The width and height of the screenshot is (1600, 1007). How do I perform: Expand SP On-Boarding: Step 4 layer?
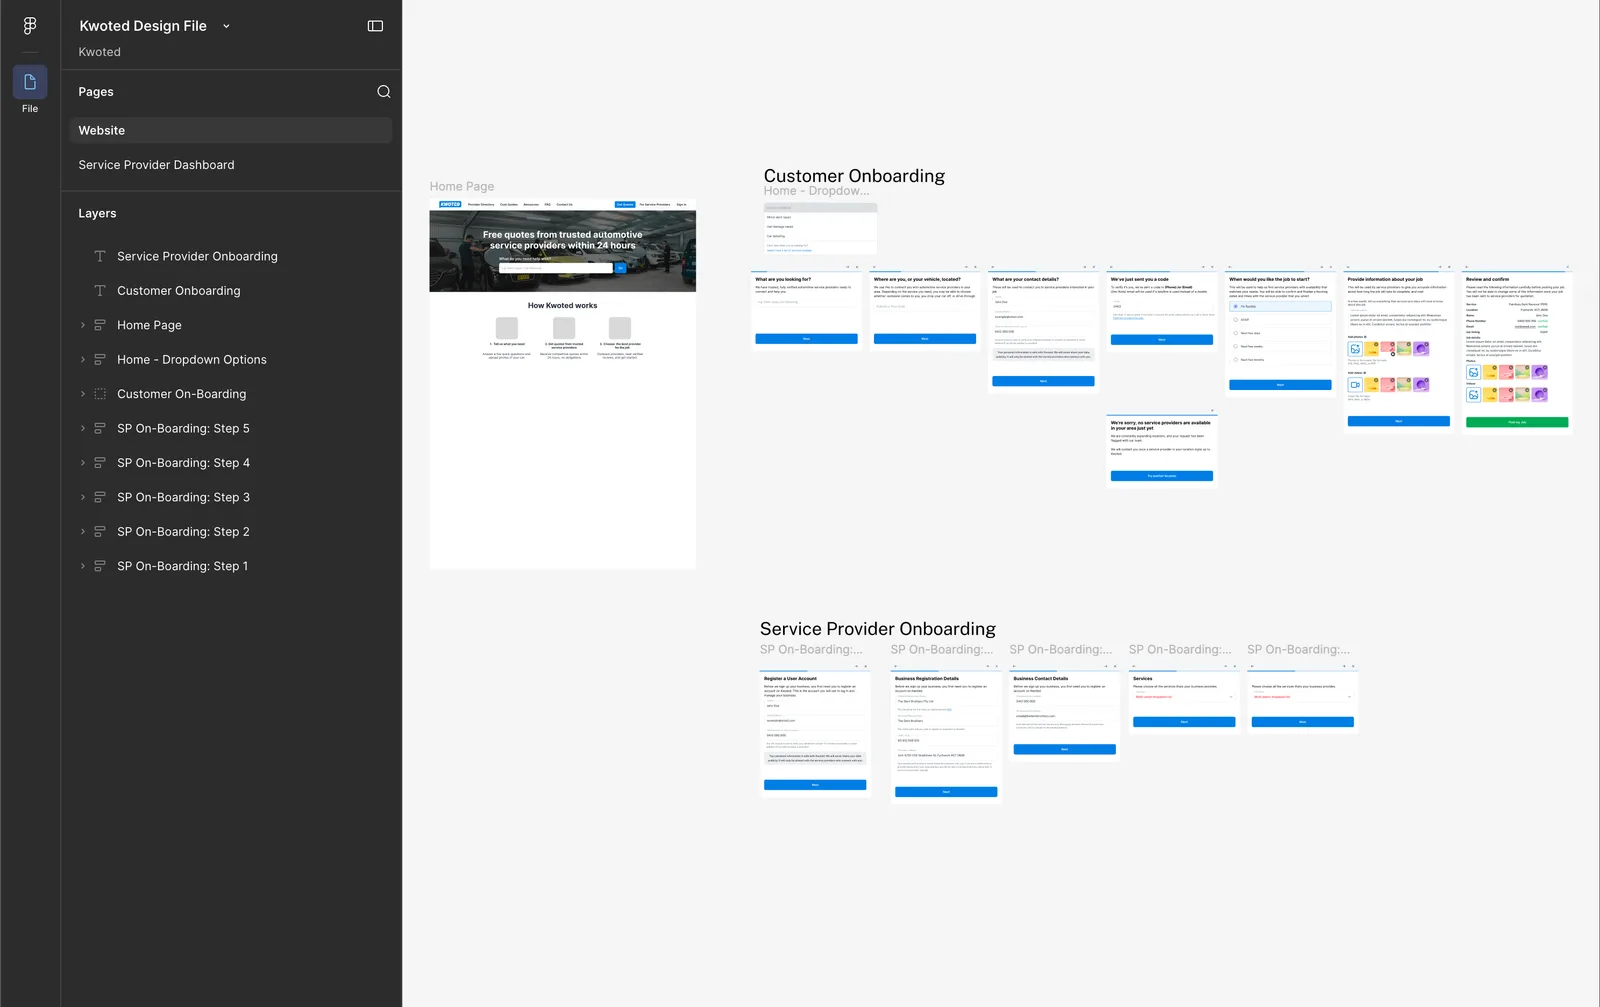(x=83, y=463)
